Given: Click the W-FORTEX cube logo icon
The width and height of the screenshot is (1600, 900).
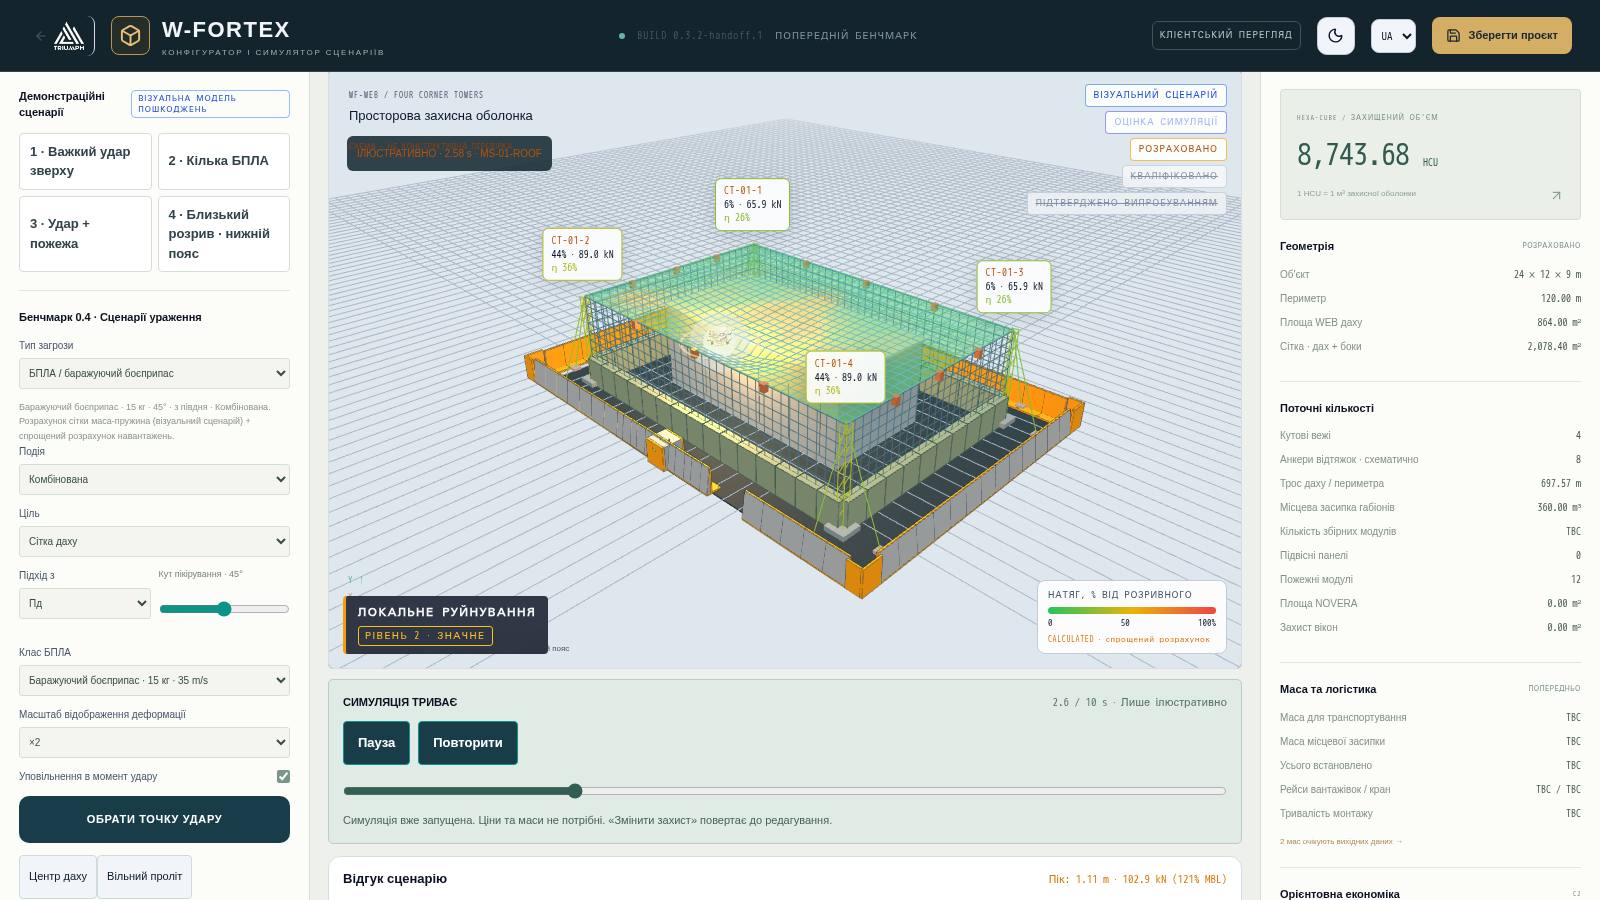Looking at the screenshot, I should 130,36.
